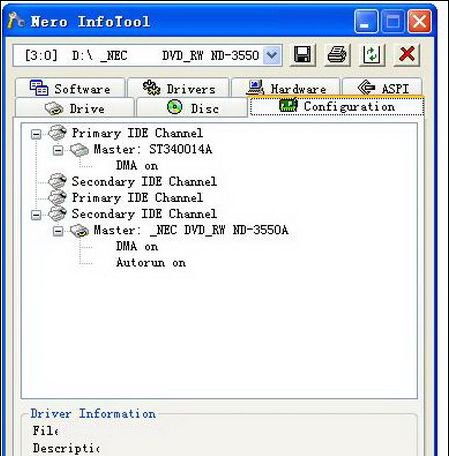Select Master: ST340014A tree item
Screen dimensions: 449x456
(153, 149)
